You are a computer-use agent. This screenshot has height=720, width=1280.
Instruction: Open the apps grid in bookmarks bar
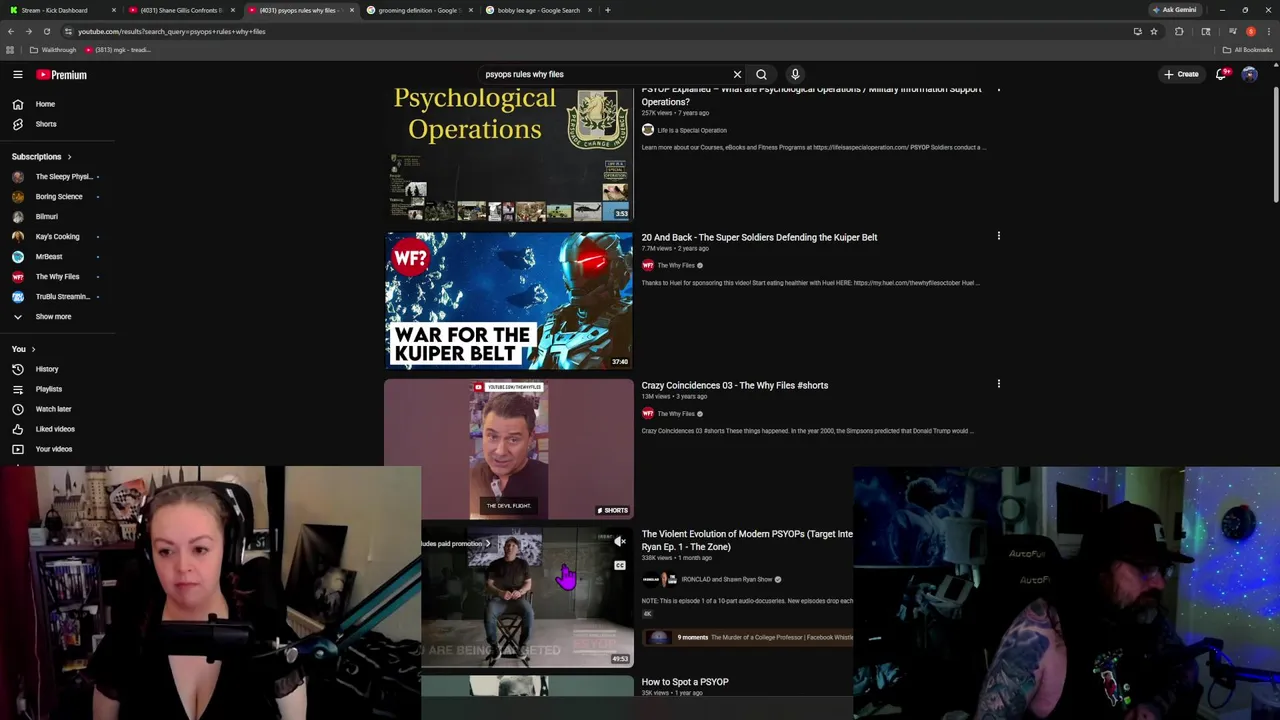(10, 50)
